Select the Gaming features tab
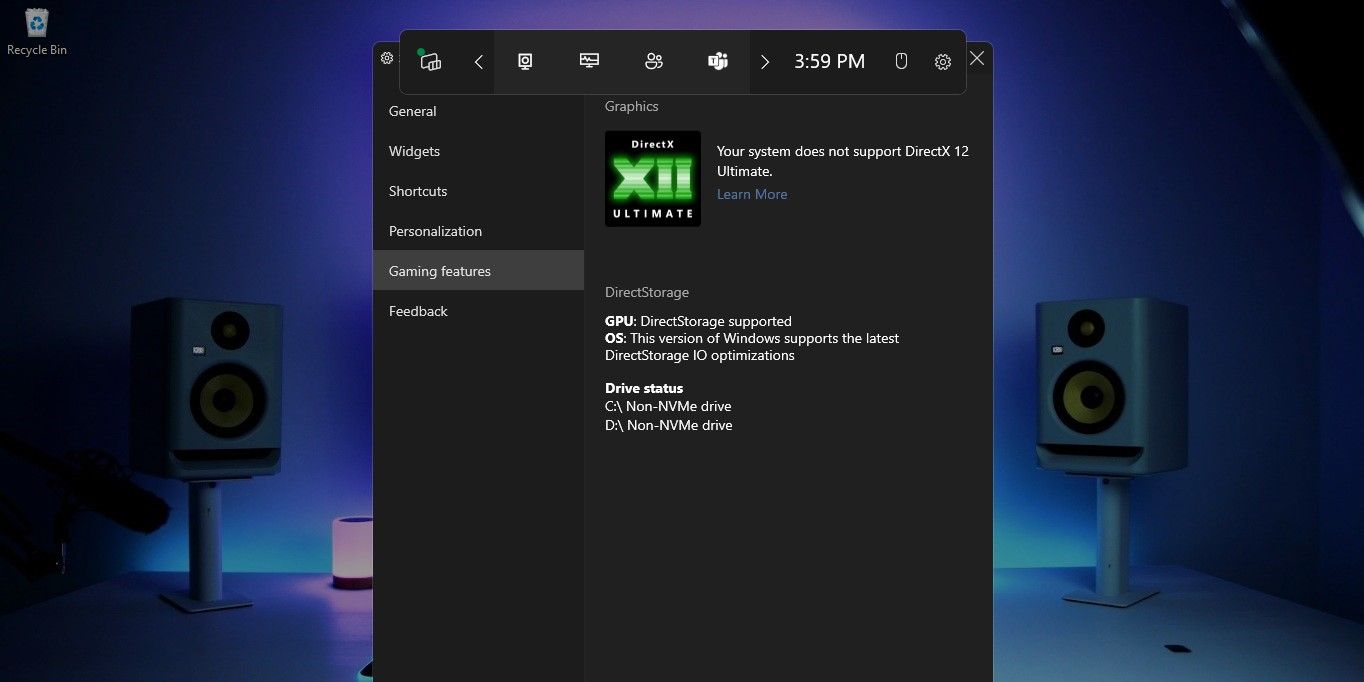The image size is (1364, 682). click(440, 271)
